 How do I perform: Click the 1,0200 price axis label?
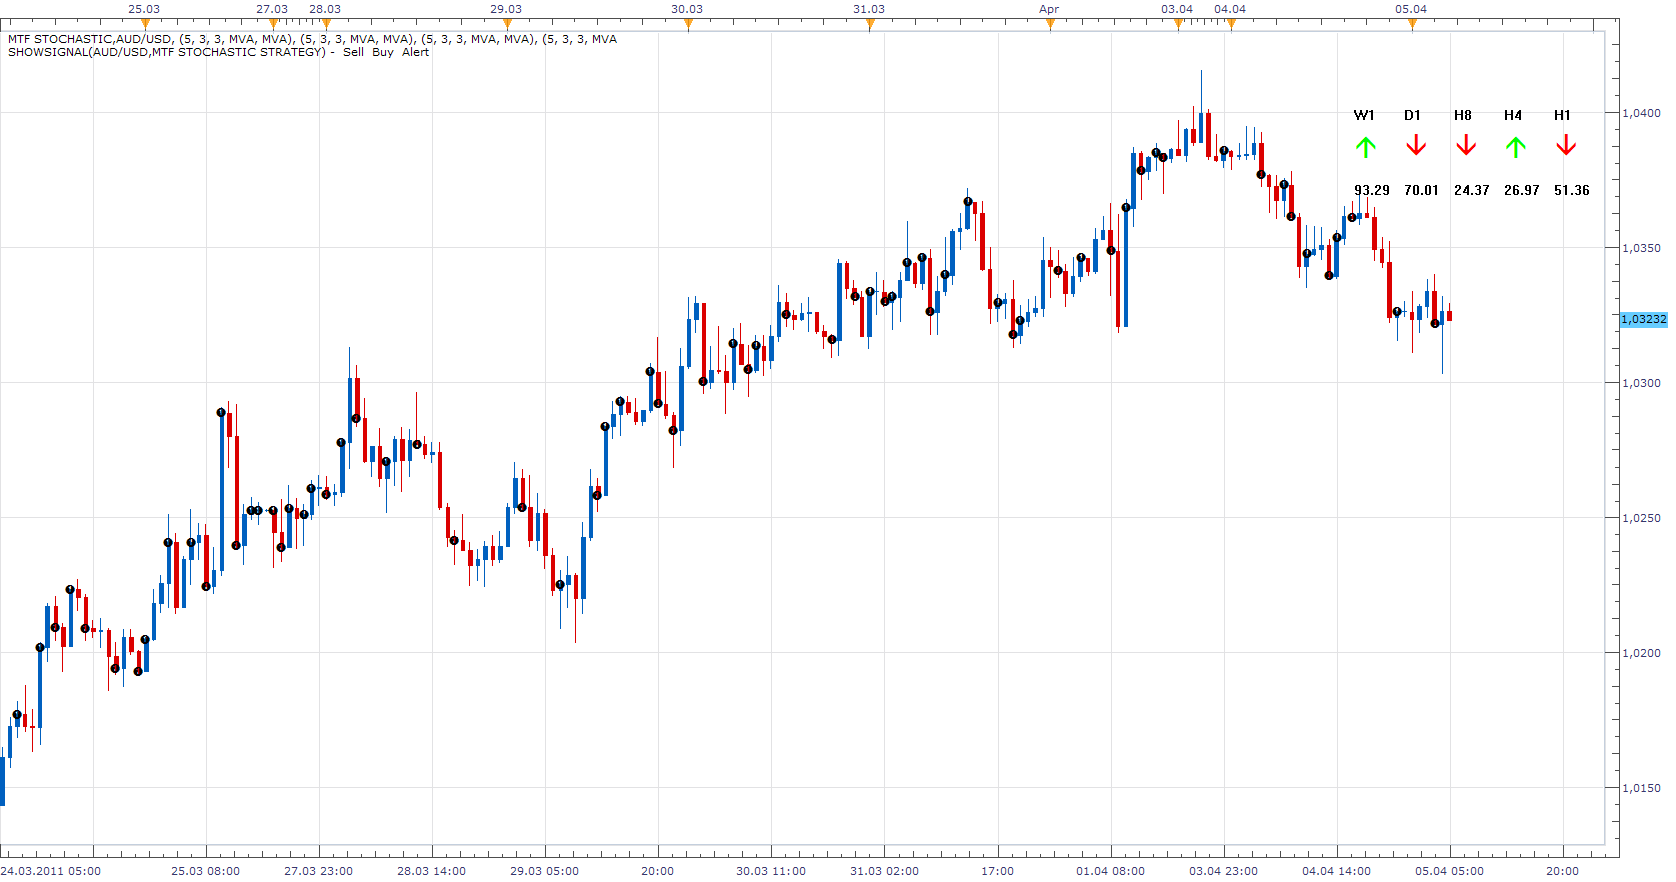point(1641,653)
